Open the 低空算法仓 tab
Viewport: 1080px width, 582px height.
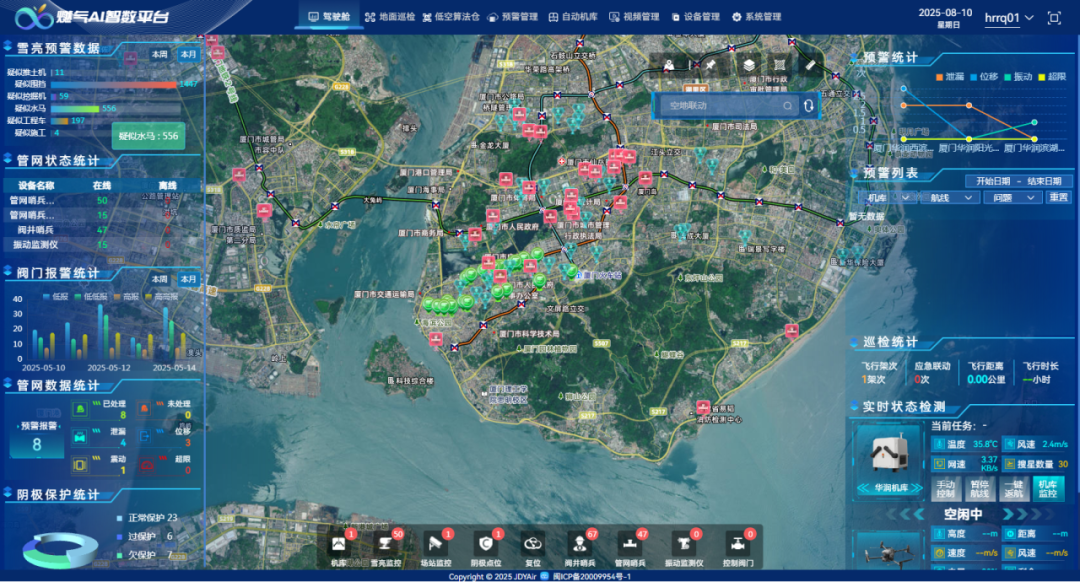[x=451, y=17]
